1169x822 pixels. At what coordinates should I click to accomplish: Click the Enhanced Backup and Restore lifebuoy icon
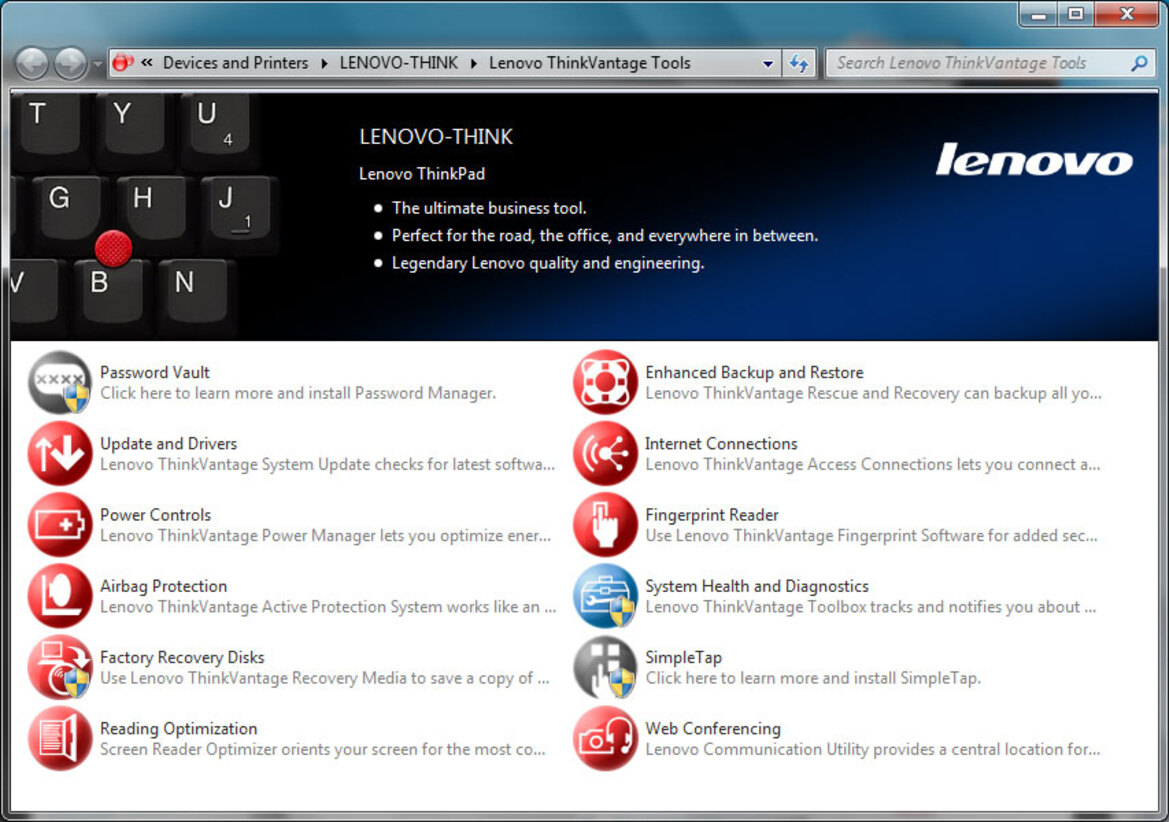[605, 382]
